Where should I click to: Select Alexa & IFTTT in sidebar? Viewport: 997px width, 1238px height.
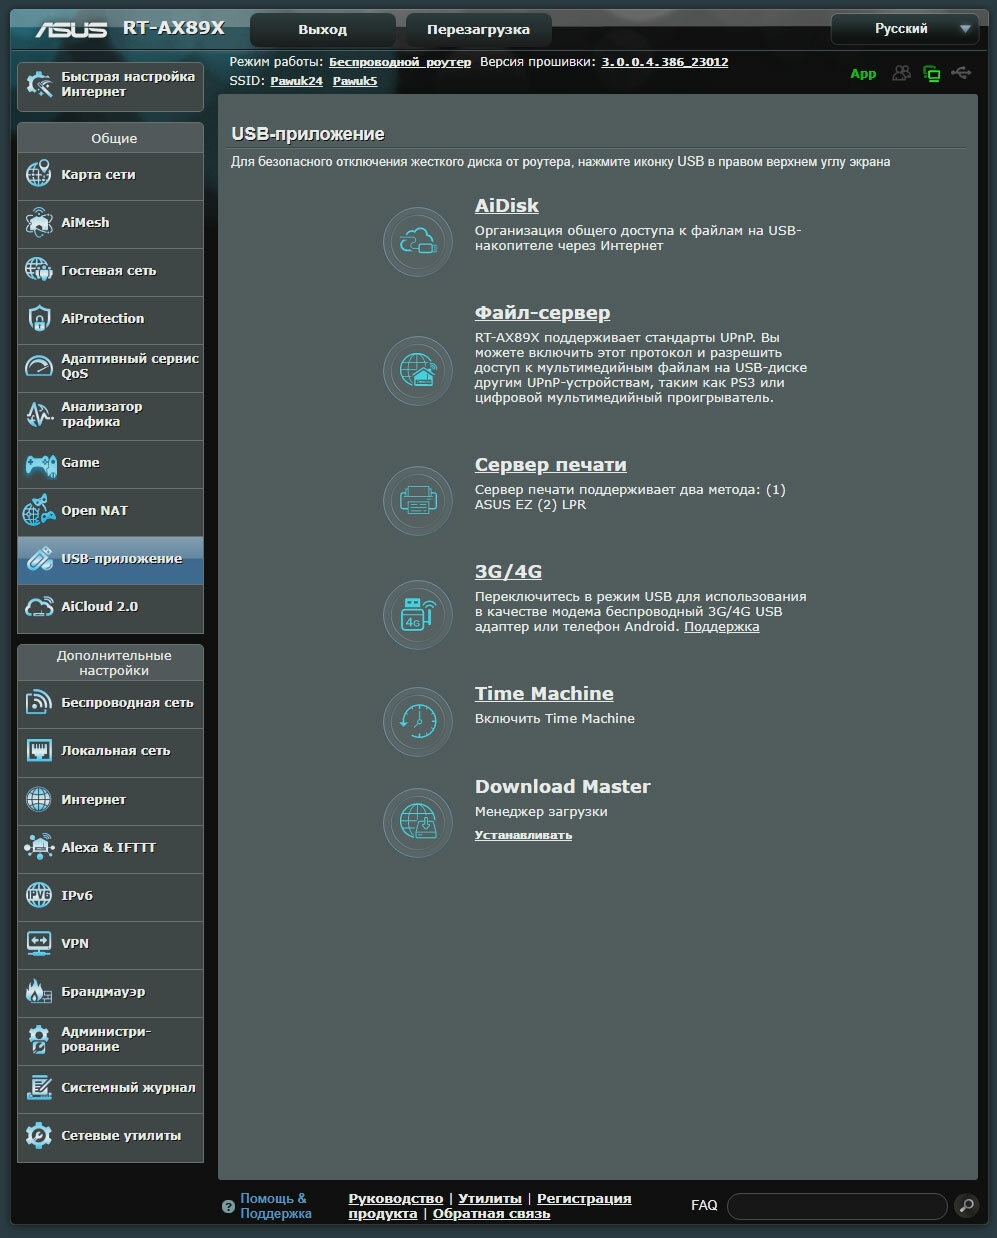[x=110, y=847]
